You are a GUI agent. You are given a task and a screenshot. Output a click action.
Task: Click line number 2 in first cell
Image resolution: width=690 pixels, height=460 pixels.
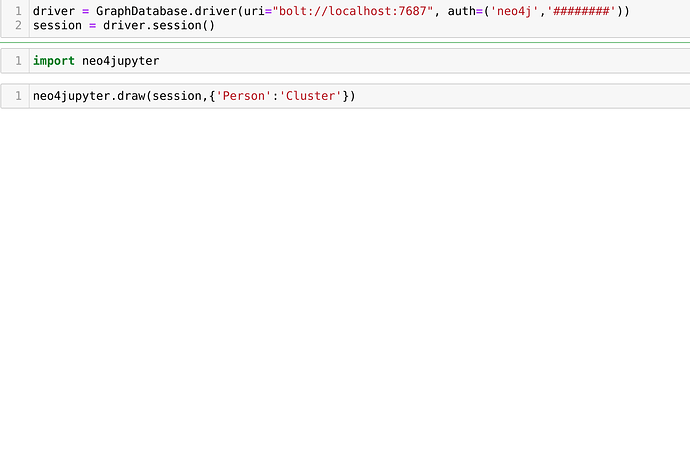[x=18, y=26]
